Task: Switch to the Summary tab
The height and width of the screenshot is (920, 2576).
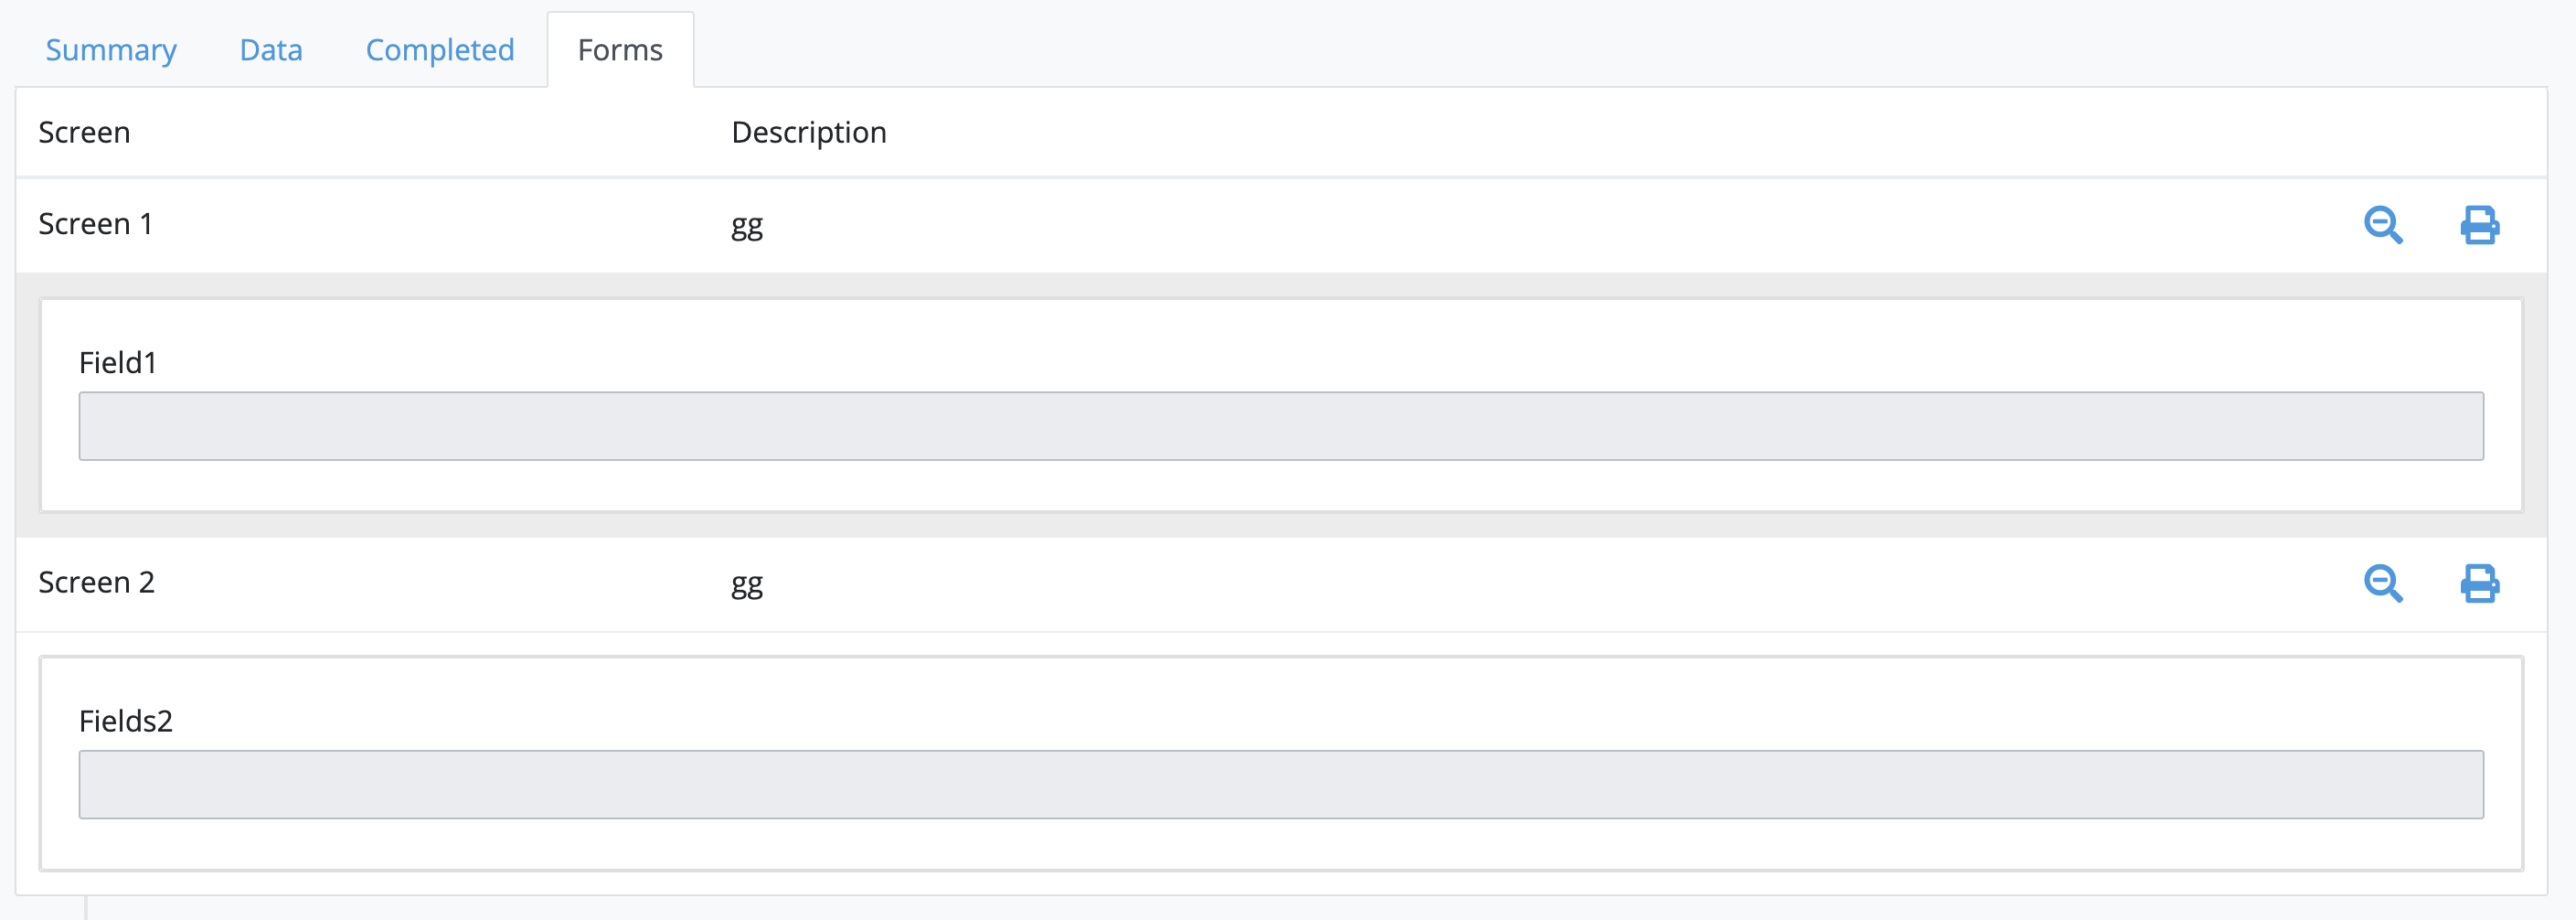Action: (111, 50)
